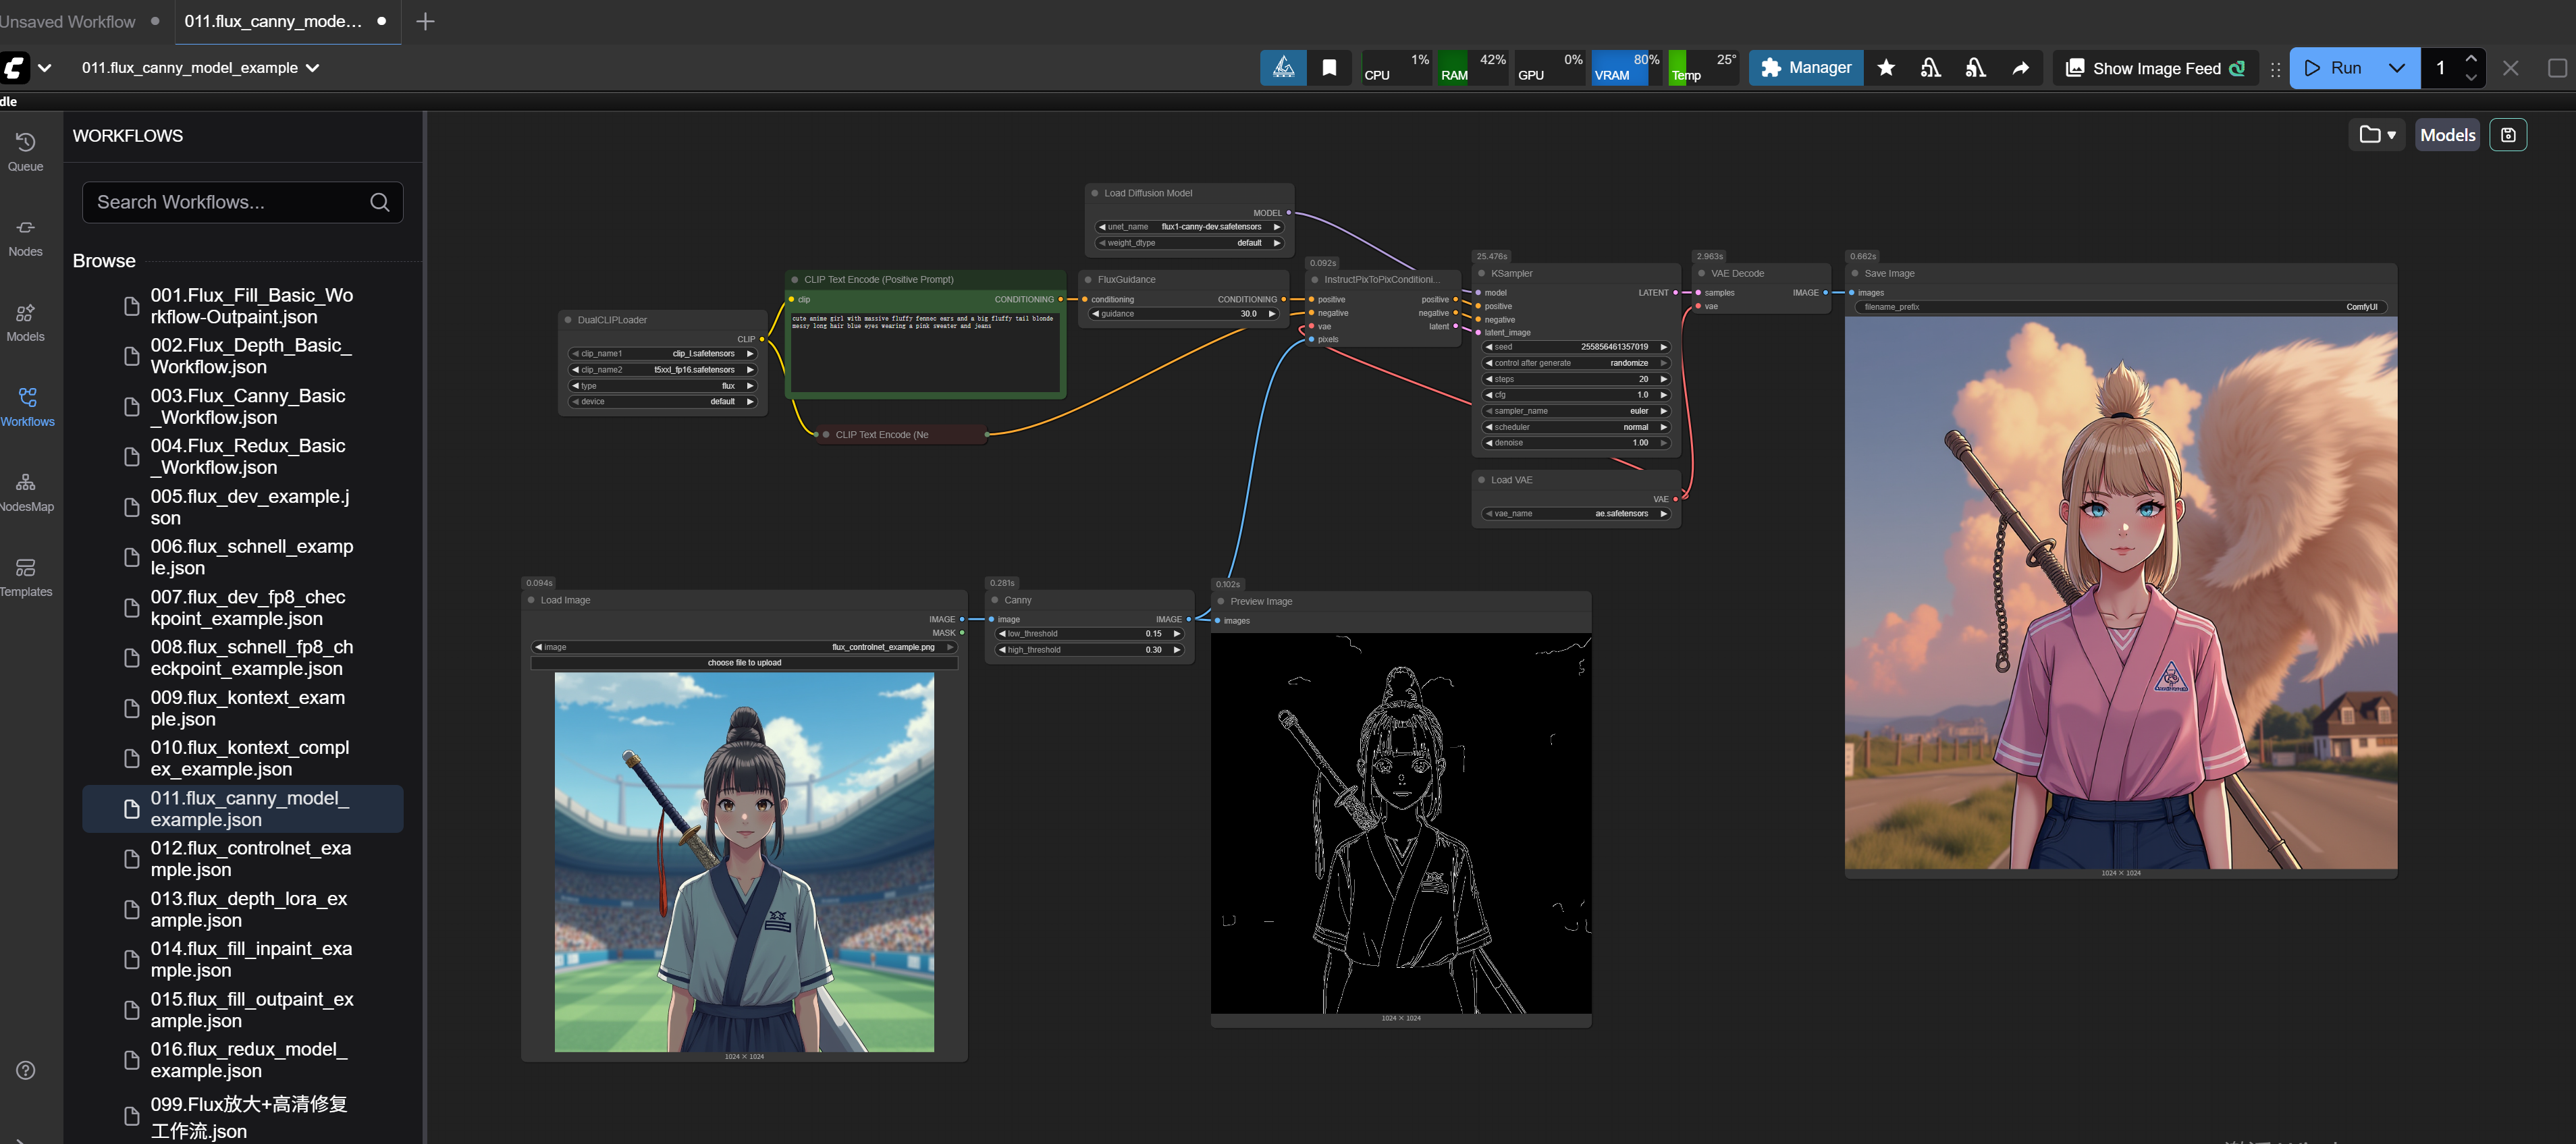Click the save icon beside Models

[2508, 135]
